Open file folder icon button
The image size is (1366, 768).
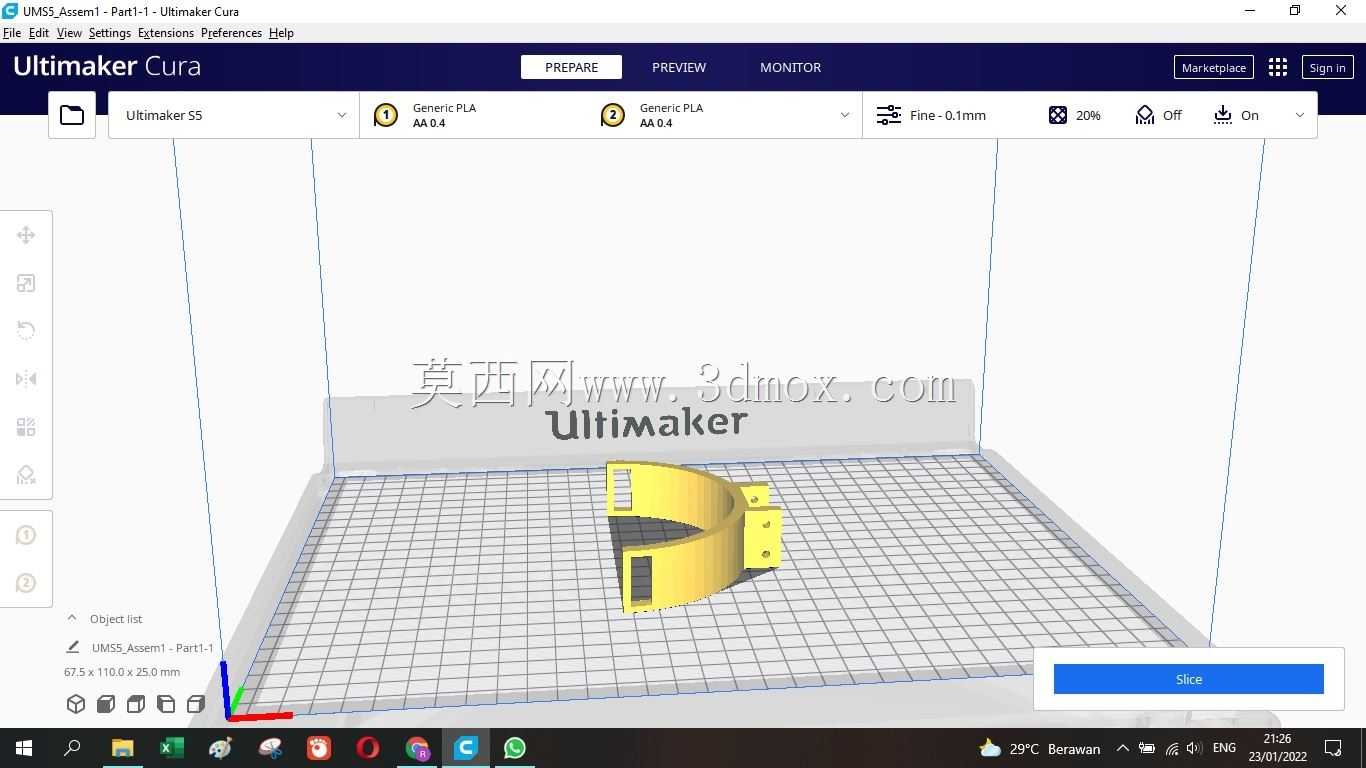pos(72,115)
